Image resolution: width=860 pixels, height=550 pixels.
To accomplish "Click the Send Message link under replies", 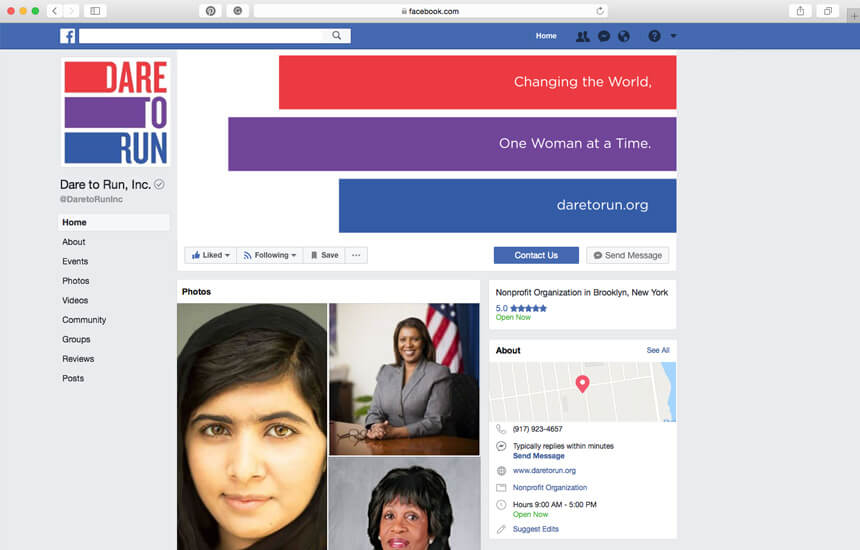I will (539, 456).
